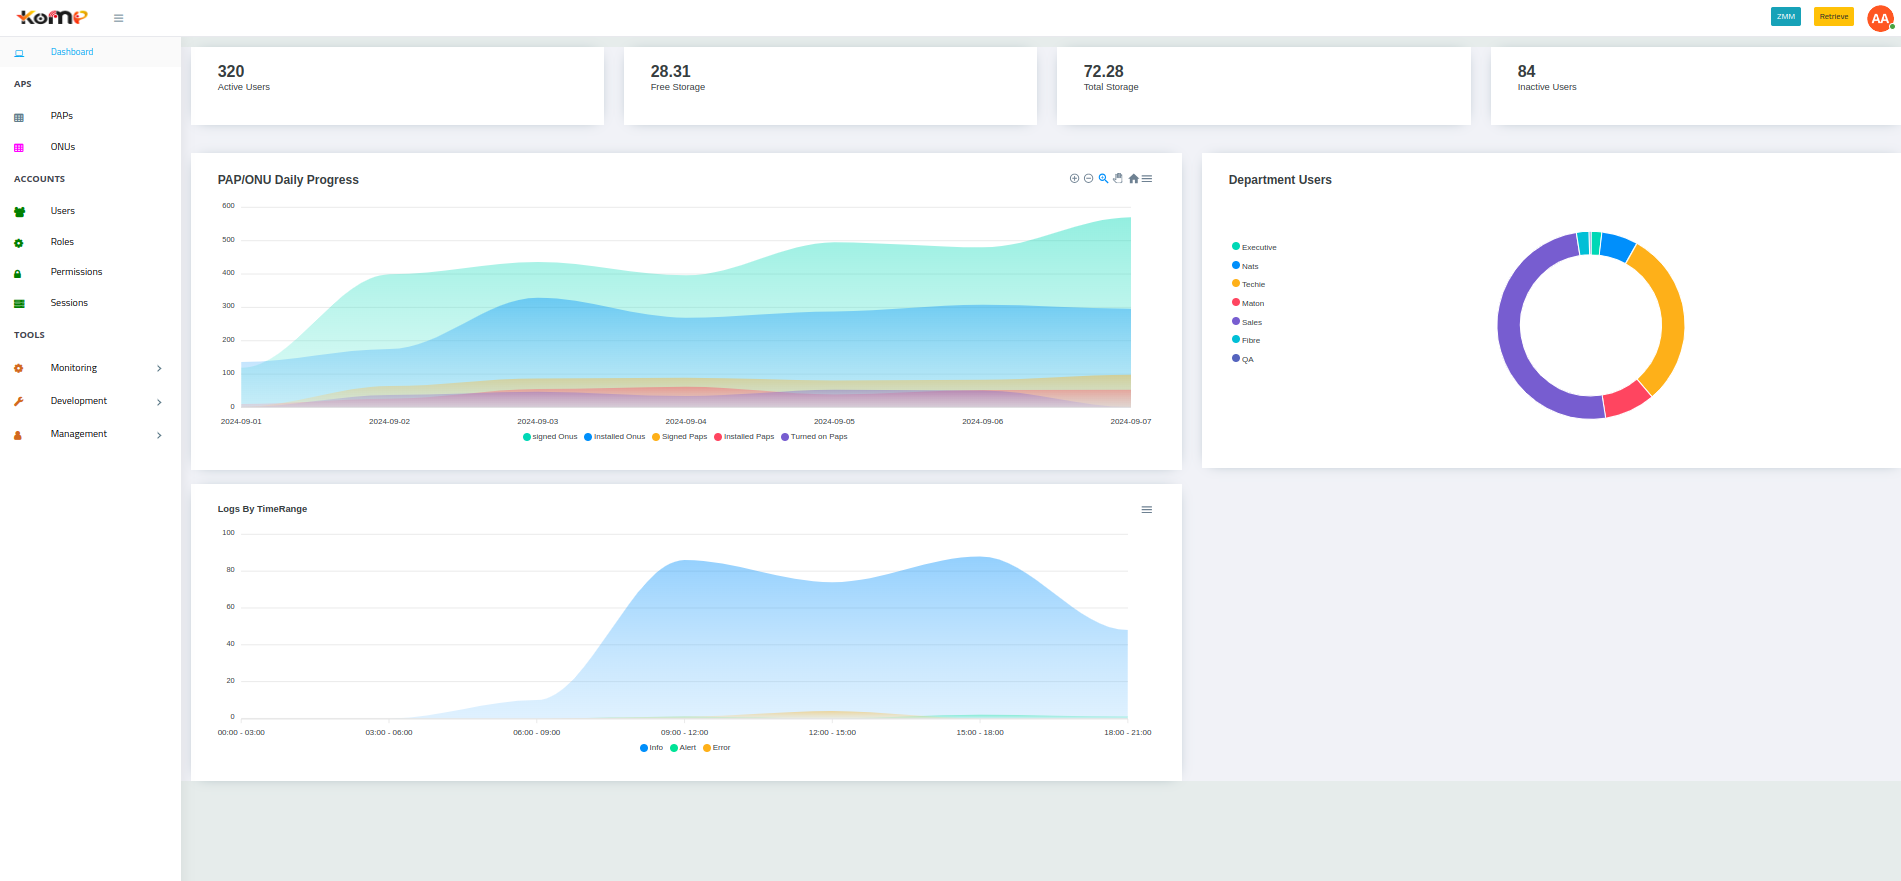Click the 72.28 Total Storage card
Screen dimensions: 1901x881
click(x=1264, y=86)
